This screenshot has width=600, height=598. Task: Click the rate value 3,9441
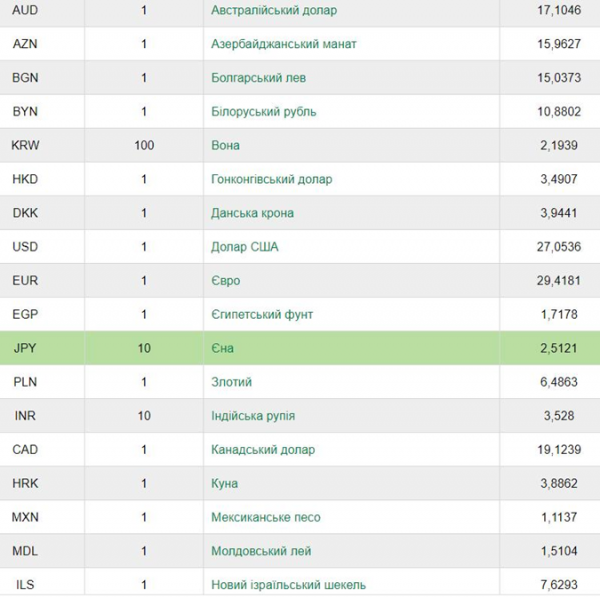point(559,213)
